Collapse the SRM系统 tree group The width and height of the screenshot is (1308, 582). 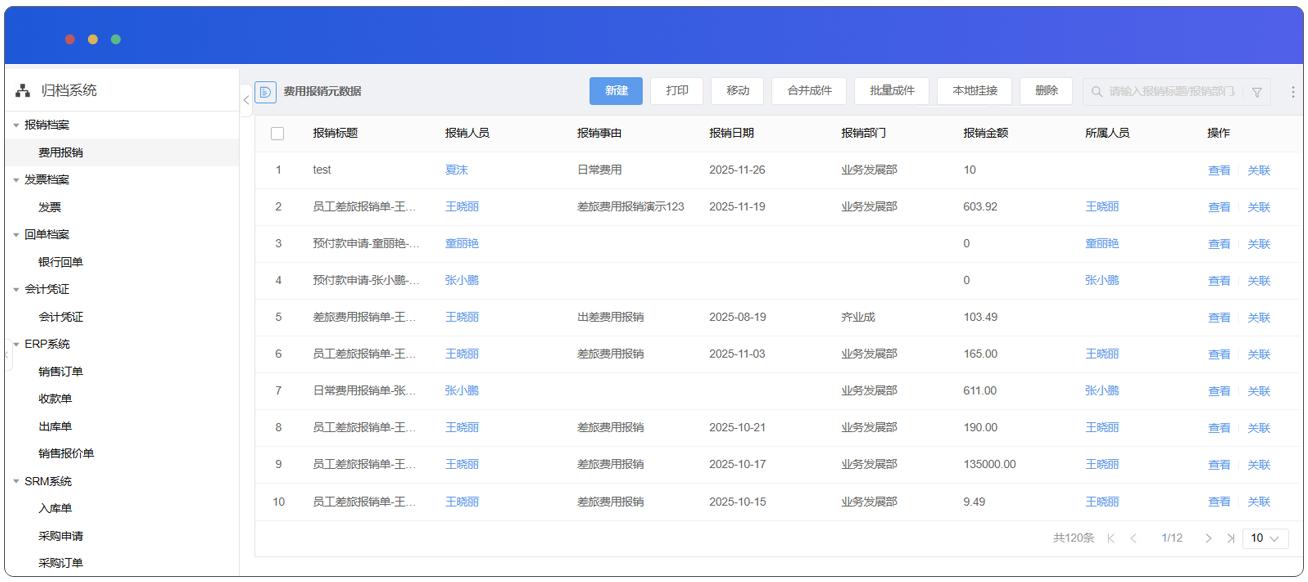point(16,482)
